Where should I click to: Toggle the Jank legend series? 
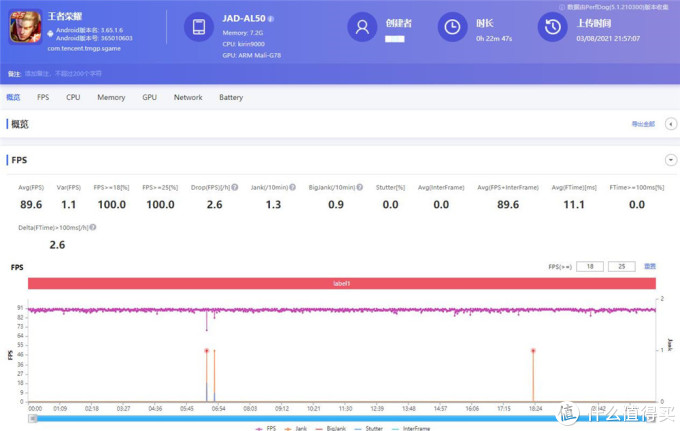tap(295, 428)
